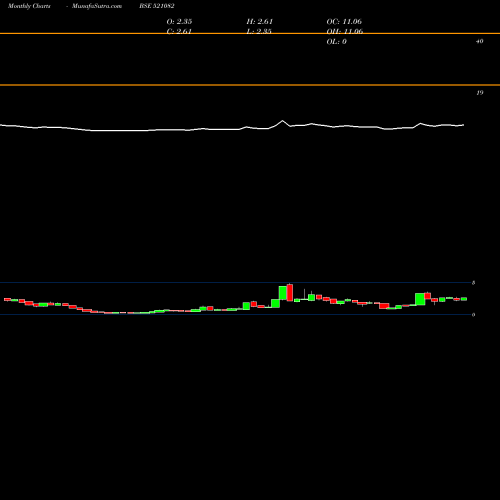Select the OH: 11.06 reading
The width and height of the screenshot is (500, 500).
pyautogui.click(x=345, y=31)
